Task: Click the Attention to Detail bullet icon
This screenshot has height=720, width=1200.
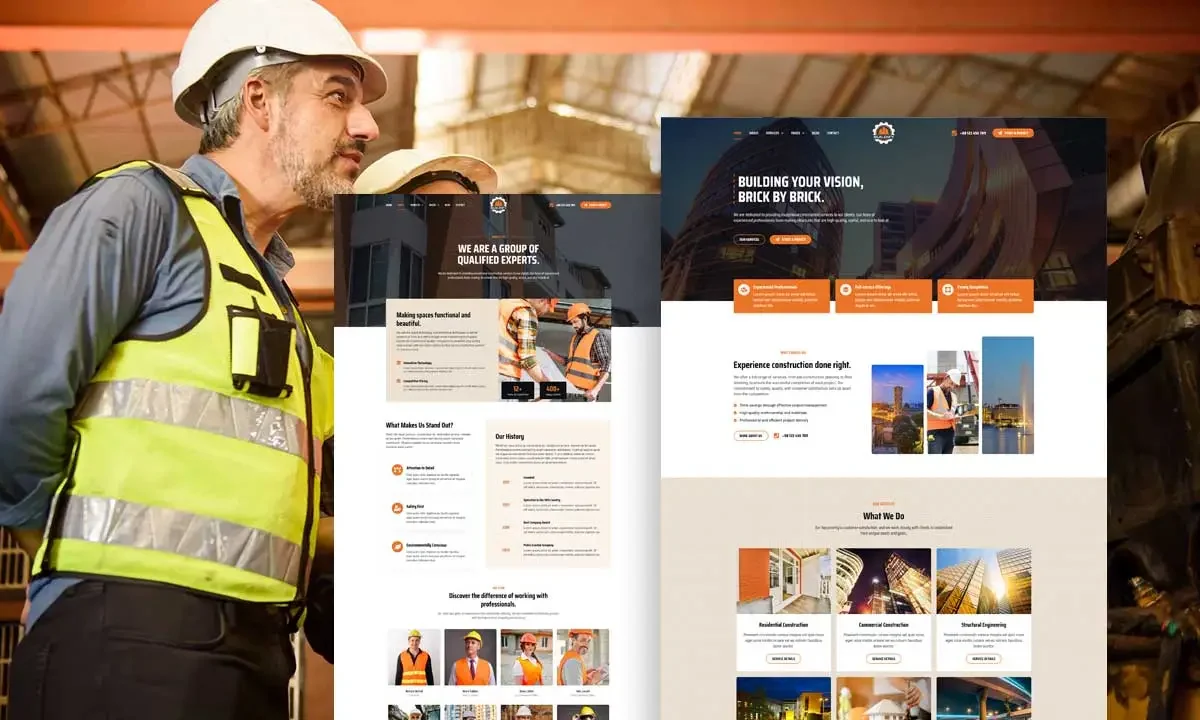Action: point(397,469)
